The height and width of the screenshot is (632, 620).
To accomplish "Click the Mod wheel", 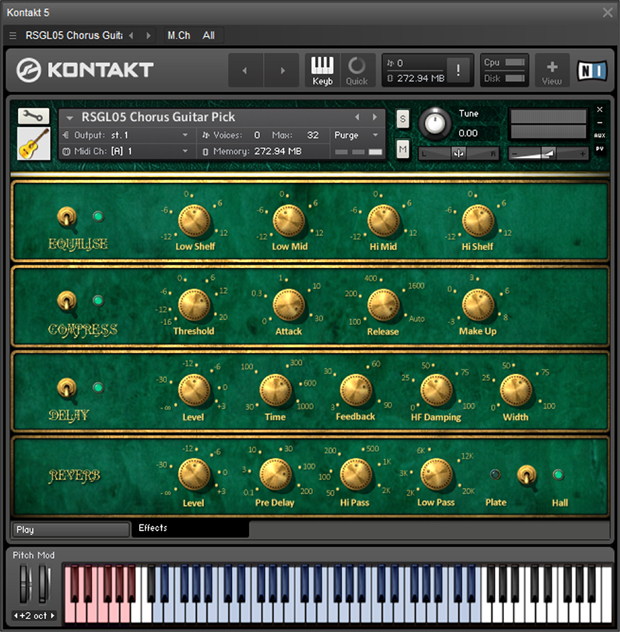I will 44,584.
